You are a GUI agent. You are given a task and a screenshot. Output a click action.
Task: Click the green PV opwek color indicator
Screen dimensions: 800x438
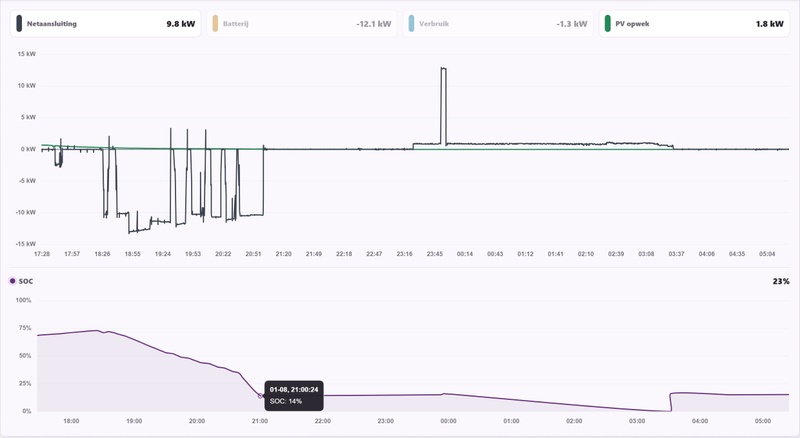click(x=607, y=23)
